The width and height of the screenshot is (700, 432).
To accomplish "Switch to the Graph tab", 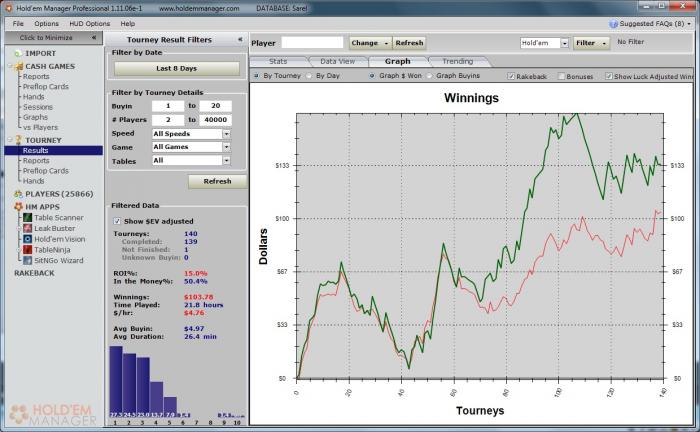I will pyautogui.click(x=397, y=62).
